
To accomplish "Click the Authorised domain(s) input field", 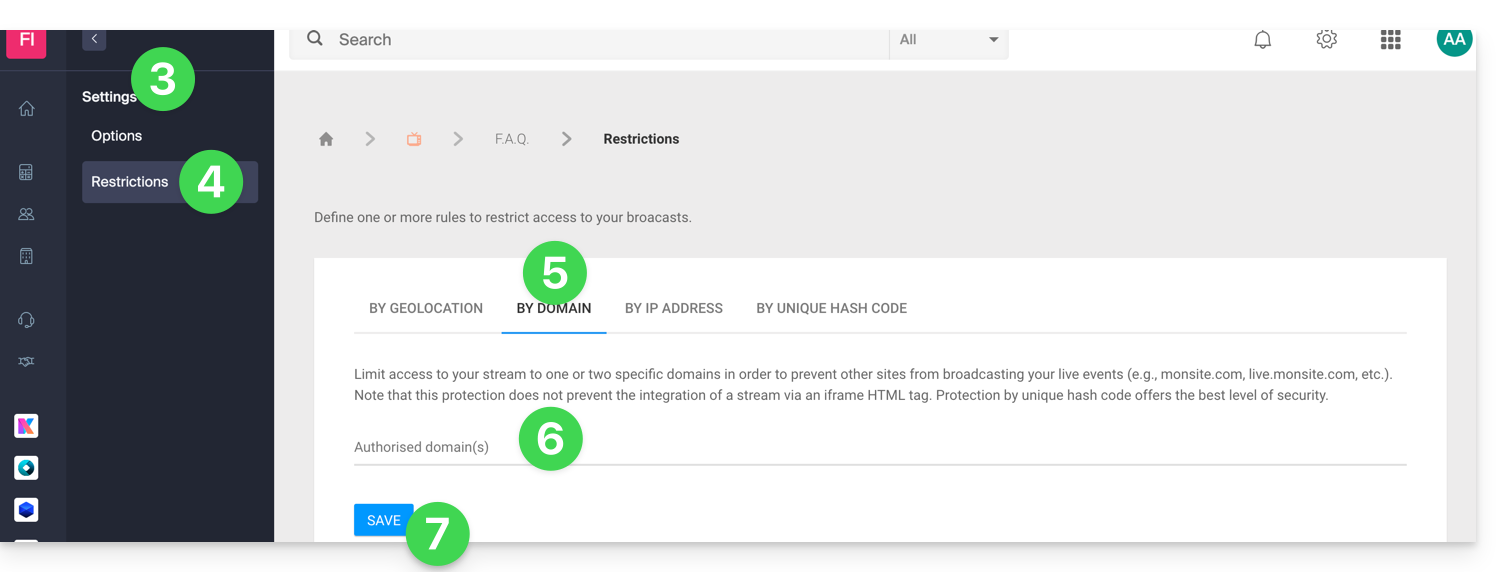I will (880, 448).
